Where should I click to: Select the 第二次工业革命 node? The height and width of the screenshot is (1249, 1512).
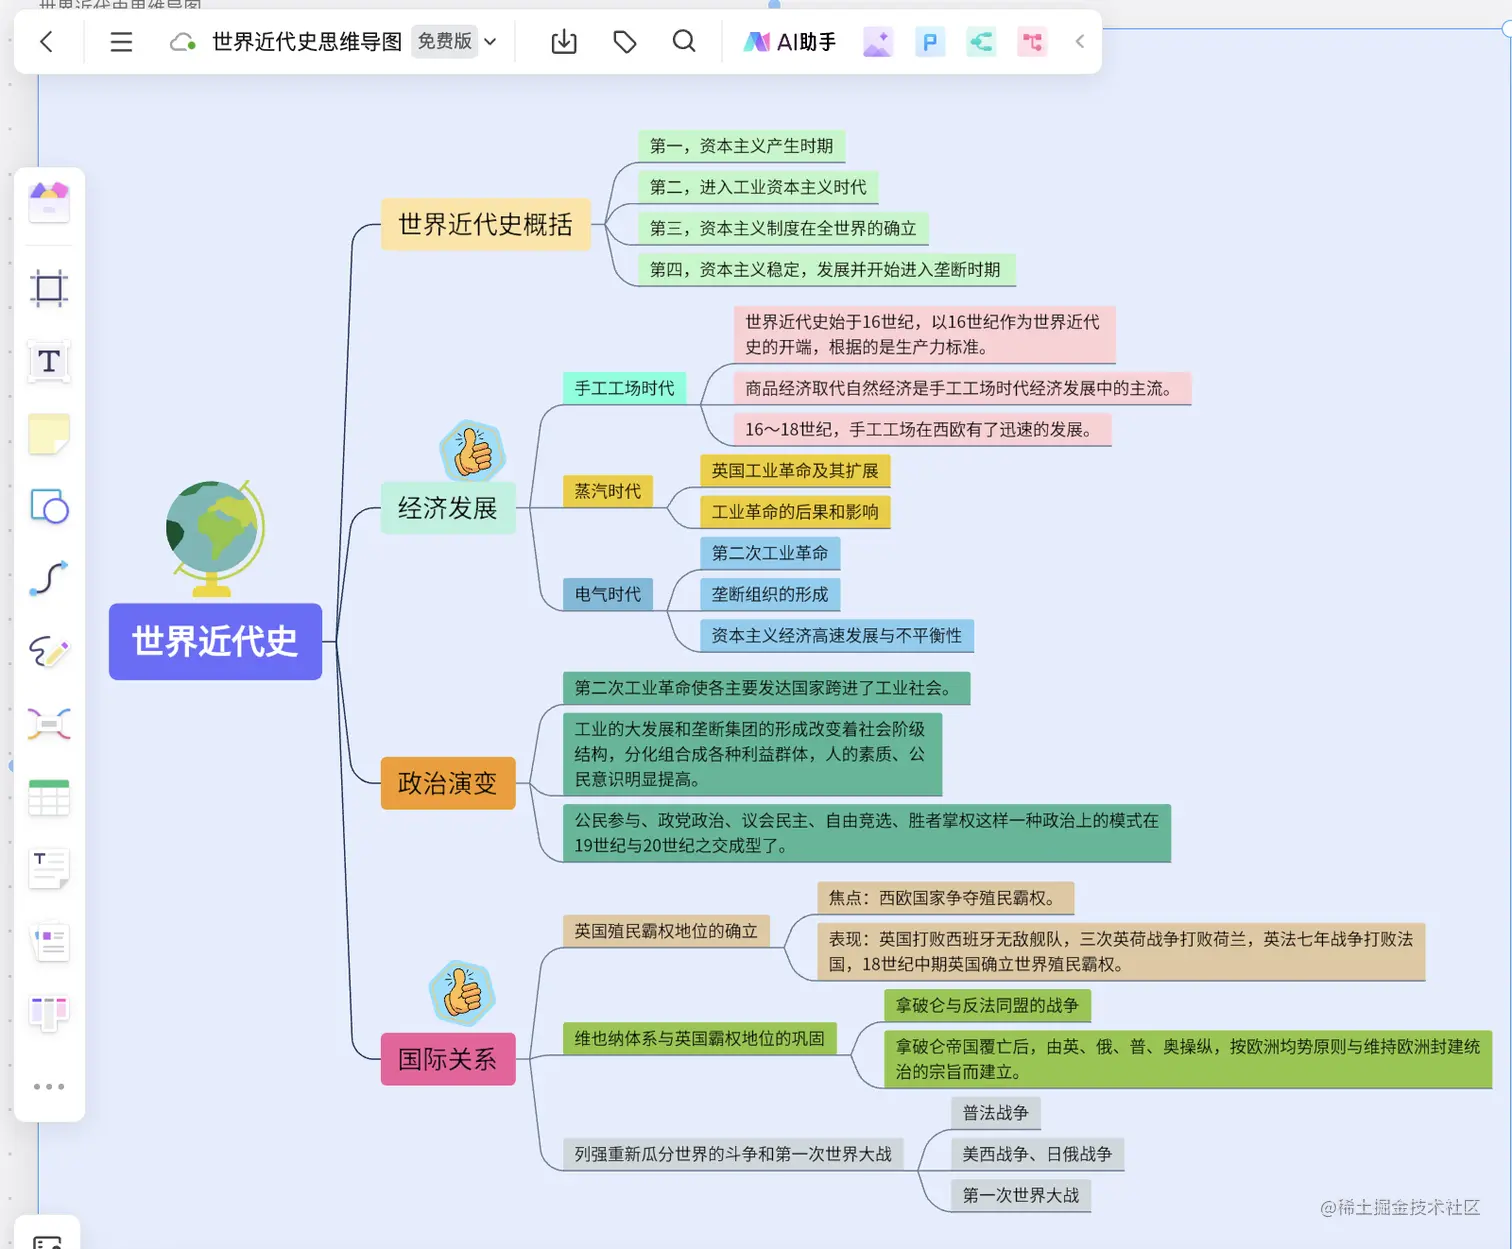[770, 553]
